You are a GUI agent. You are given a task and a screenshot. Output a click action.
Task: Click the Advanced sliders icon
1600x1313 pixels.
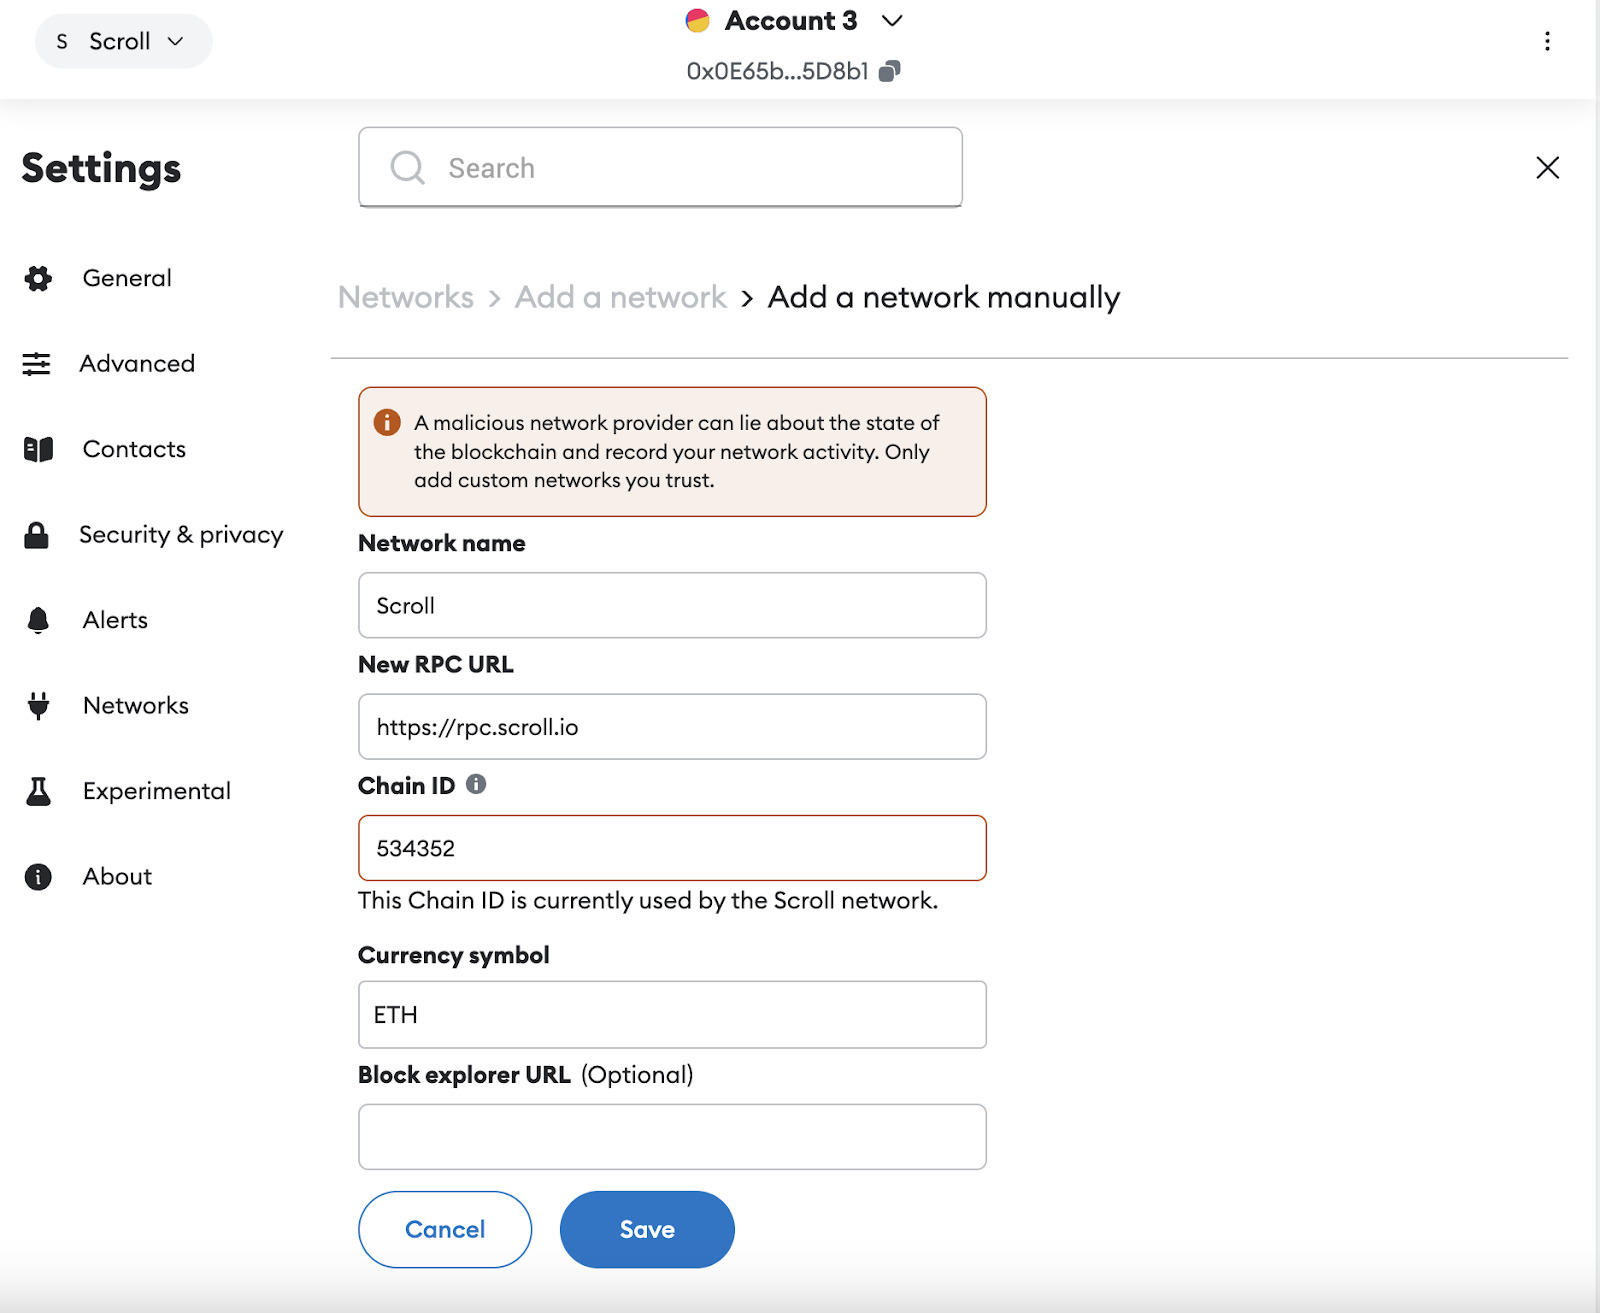[37, 364]
